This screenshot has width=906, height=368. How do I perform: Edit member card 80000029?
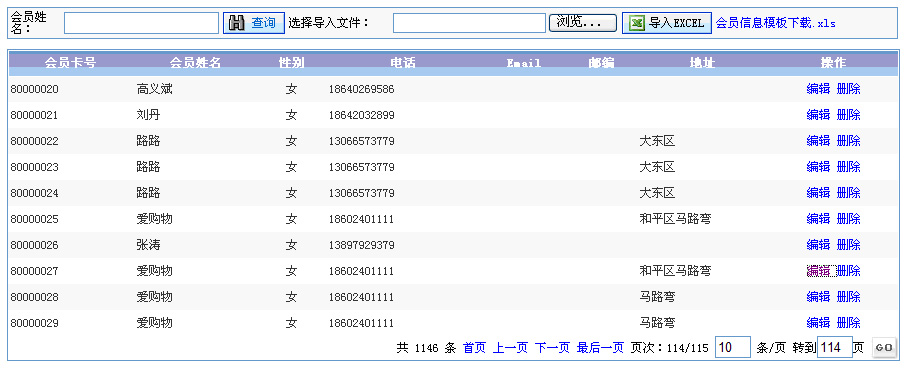point(818,322)
